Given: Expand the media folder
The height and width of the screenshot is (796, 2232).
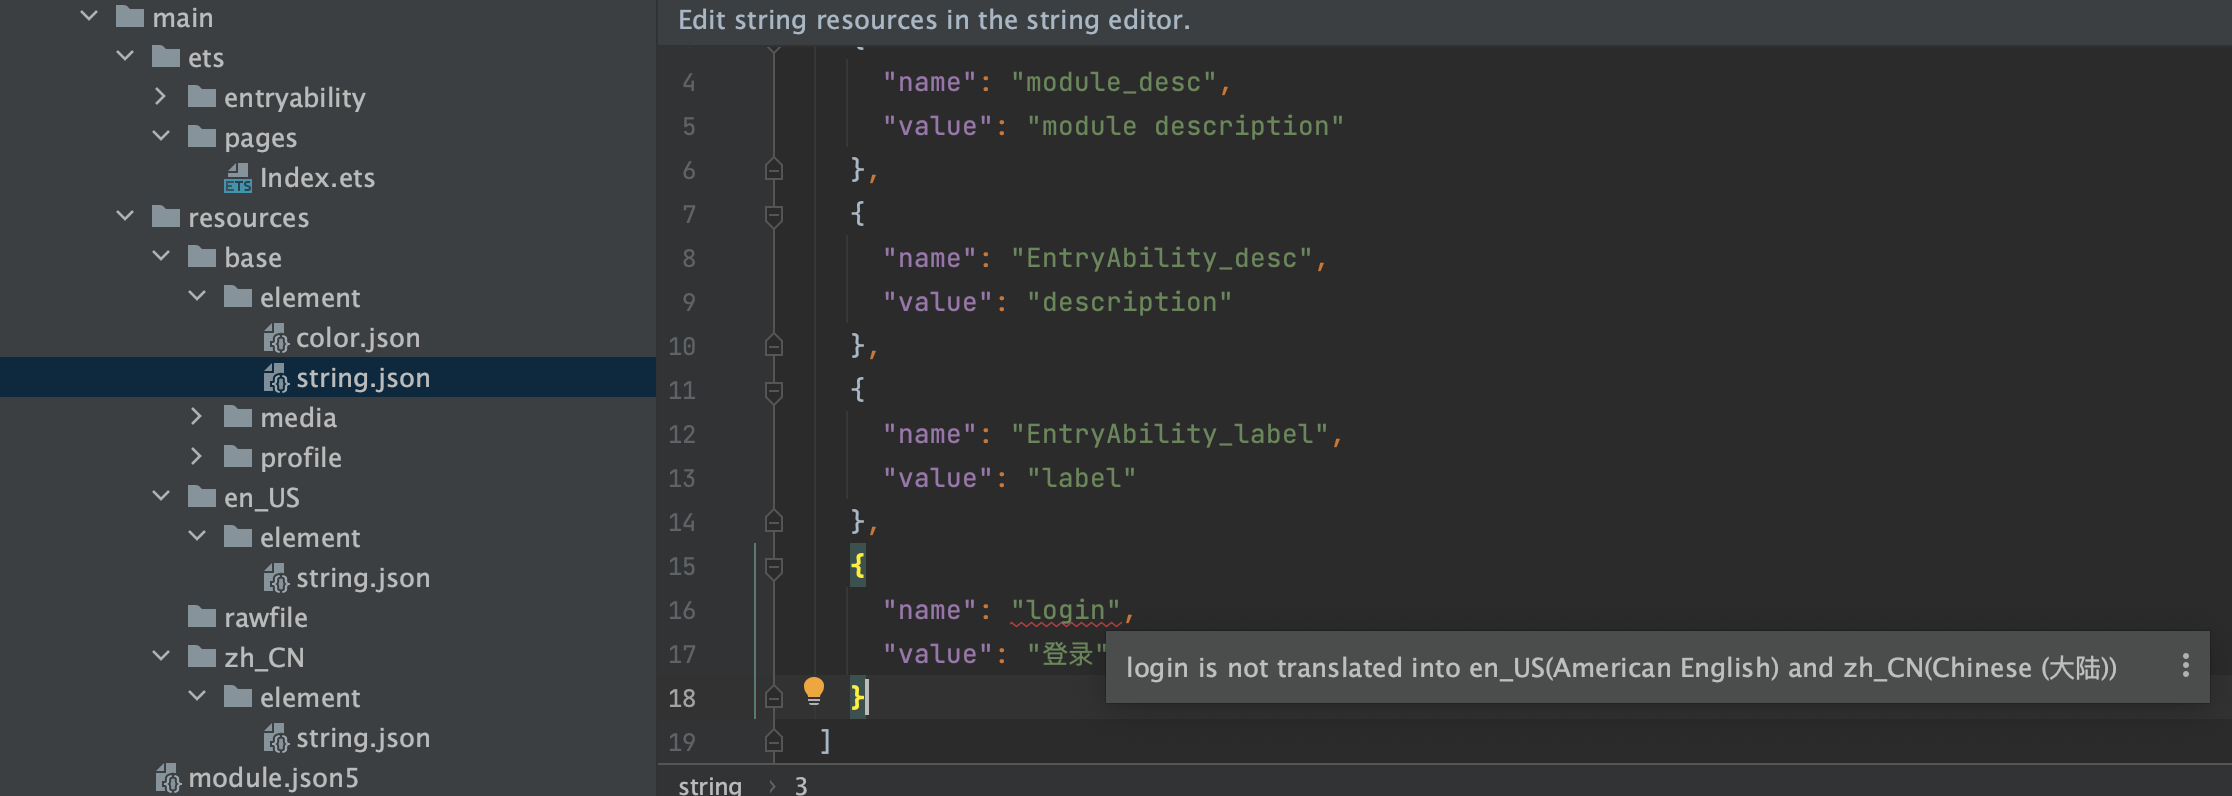Looking at the screenshot, I should [197, 417].
